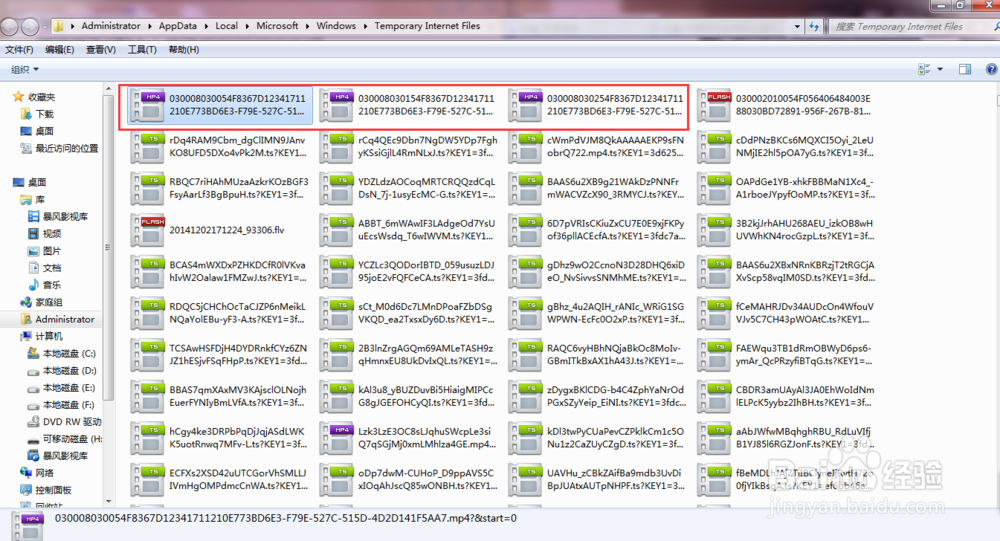Open the 查看(V) menu
1000x541 pixels.
pos(101,49)
